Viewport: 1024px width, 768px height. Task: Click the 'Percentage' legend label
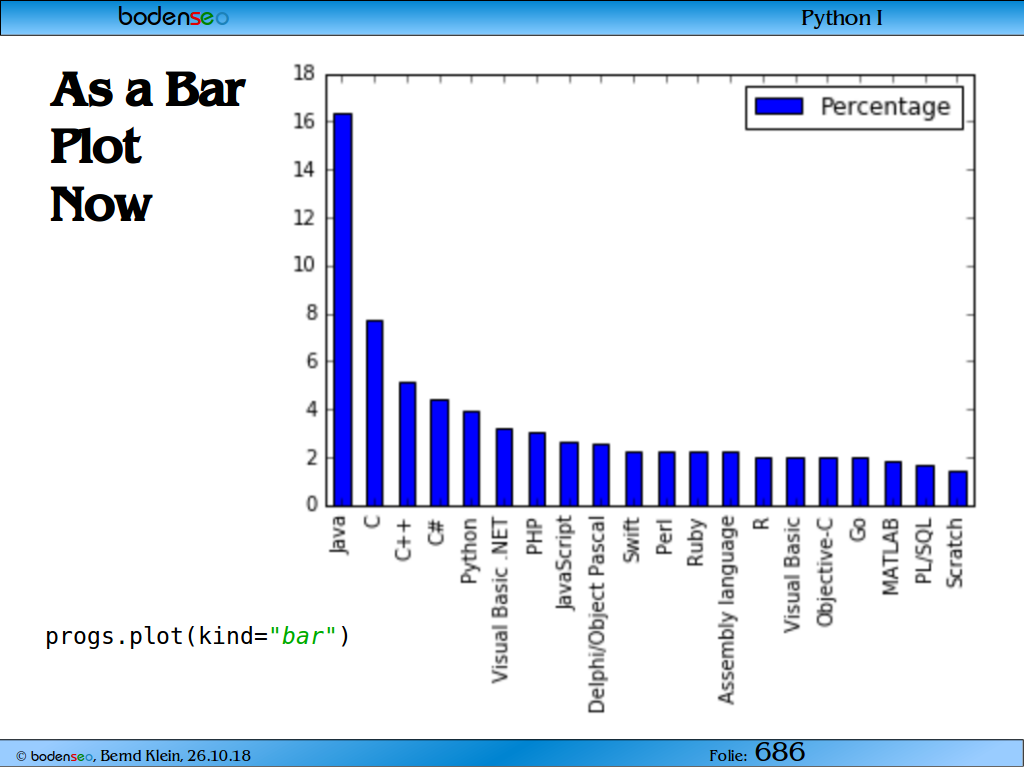[x=885, y=107]
